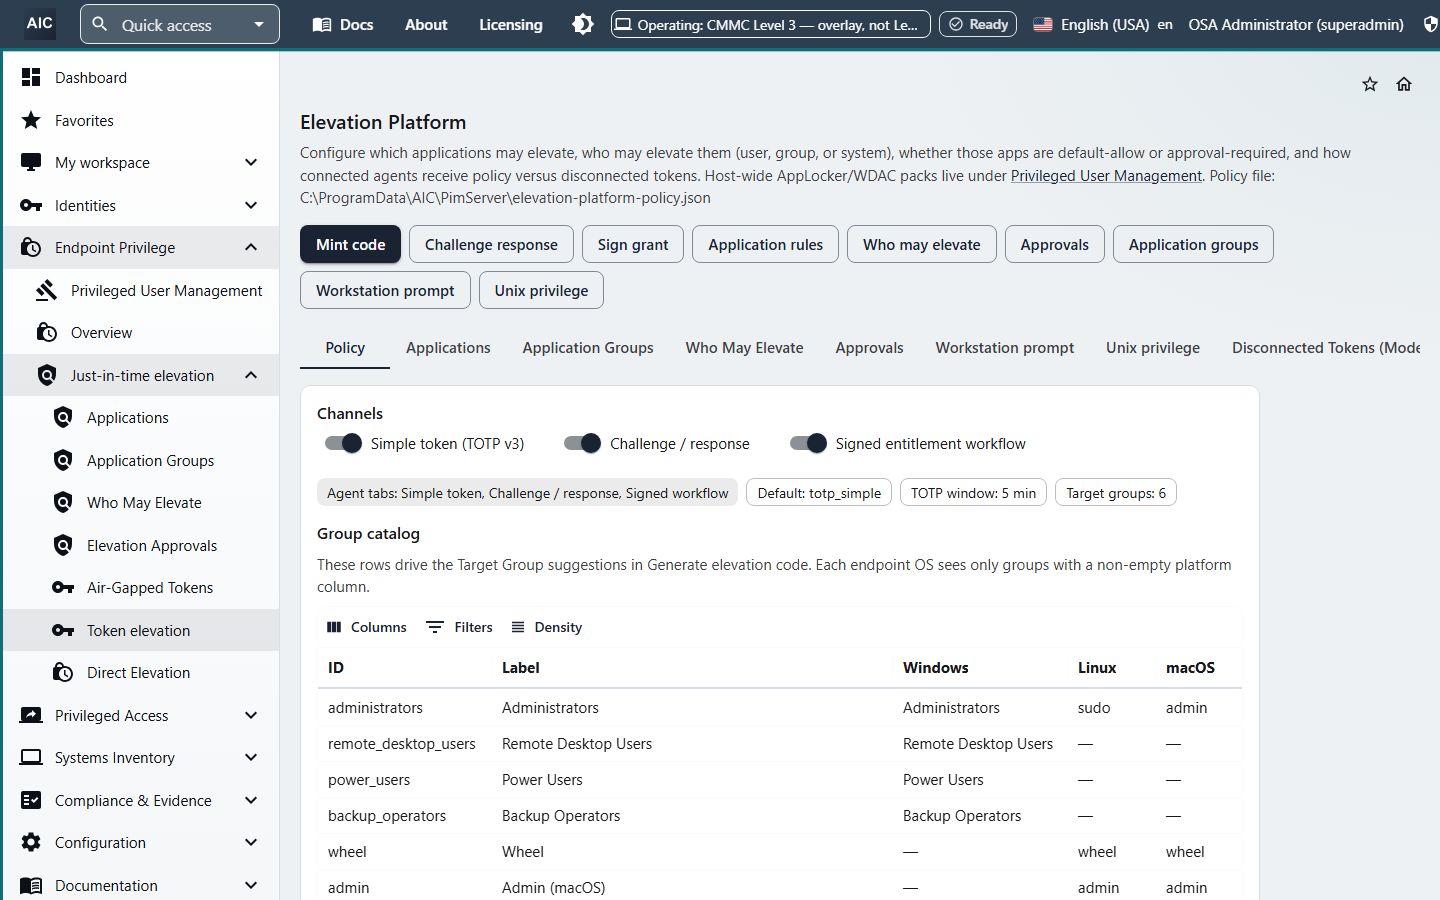Viewport: 1440px width, 900px height.
Task: Switch to the Application Groups tab
Action: tap(588, 347)
